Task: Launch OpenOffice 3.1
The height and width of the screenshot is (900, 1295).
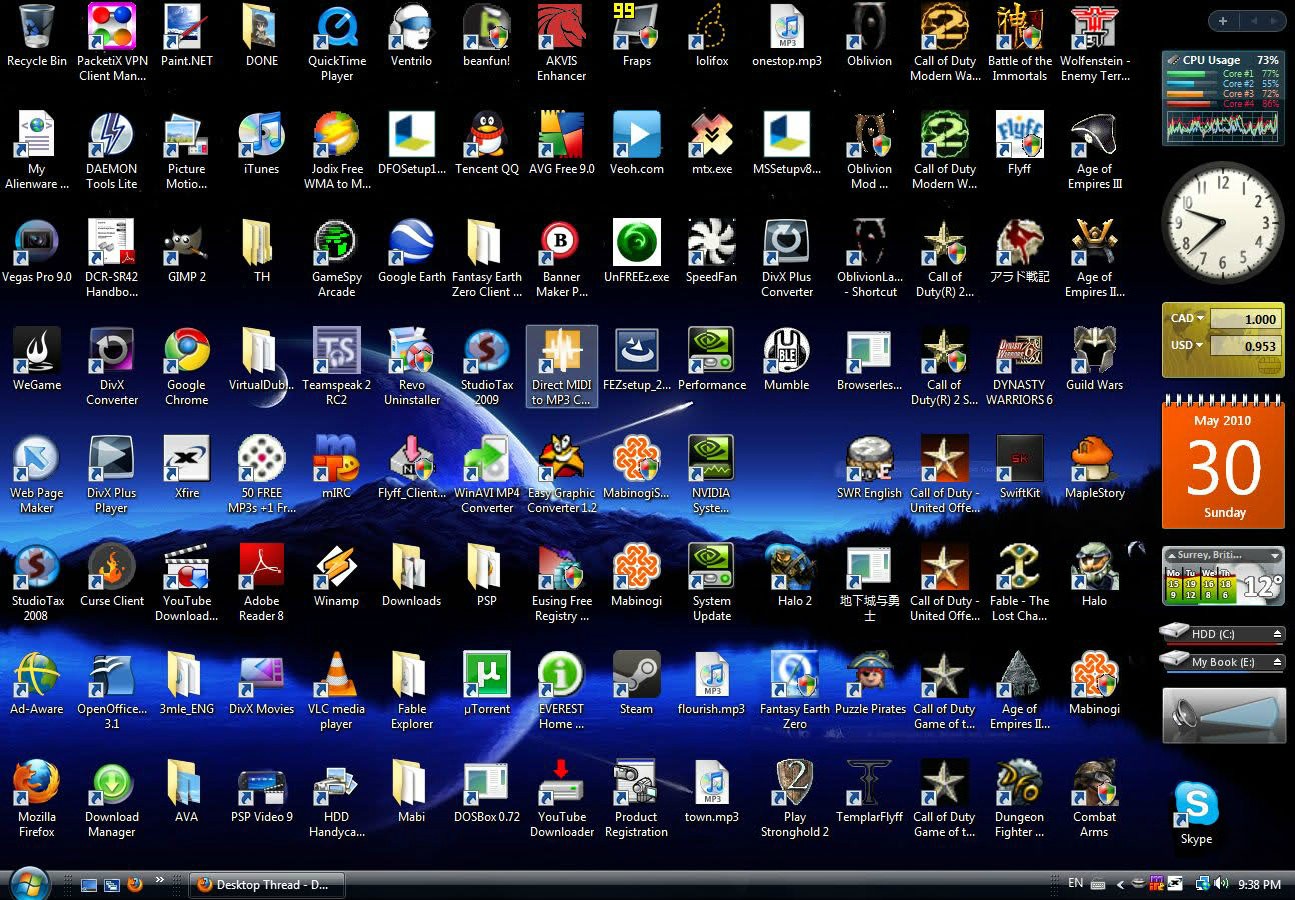Action: pyautogui.click(x=112, y=692)
